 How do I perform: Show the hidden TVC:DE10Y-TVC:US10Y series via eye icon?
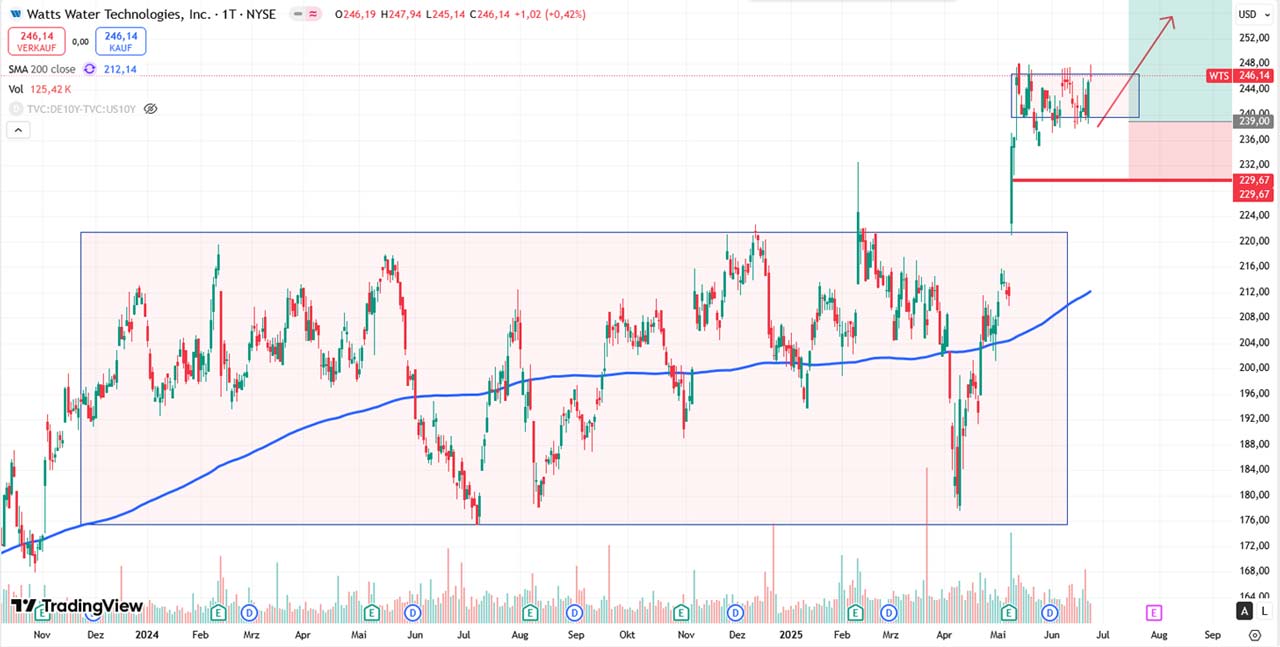point(150,108)
